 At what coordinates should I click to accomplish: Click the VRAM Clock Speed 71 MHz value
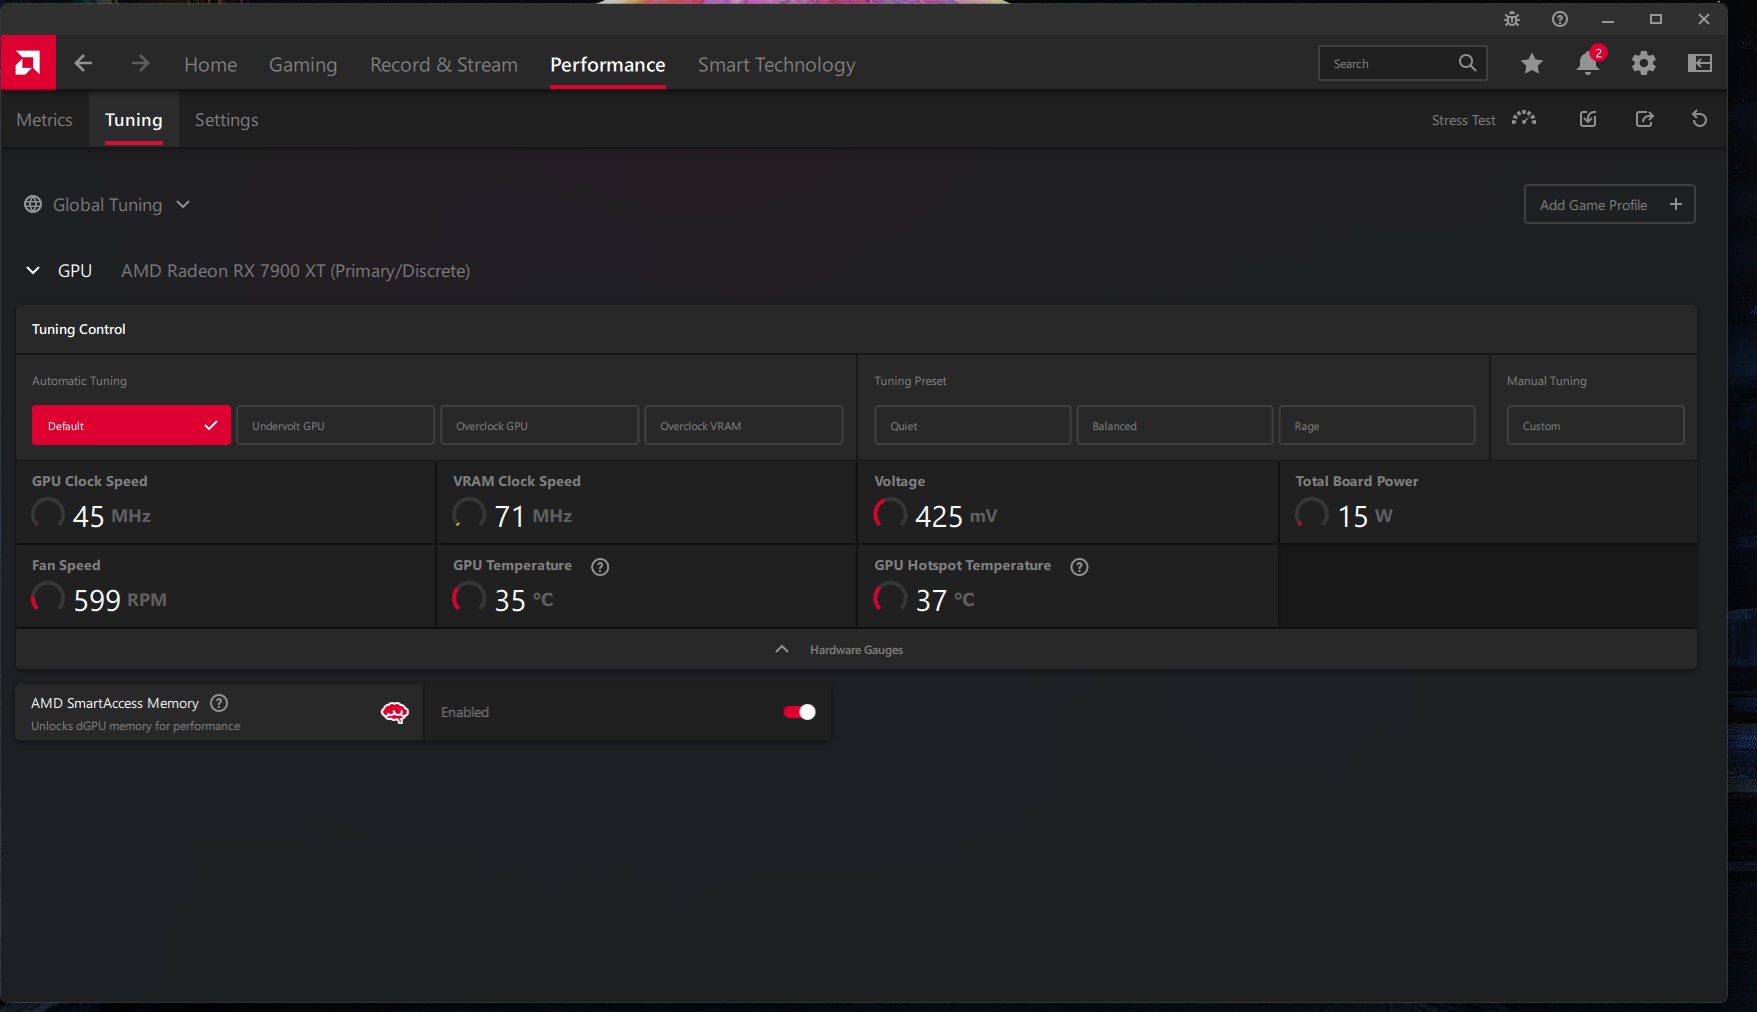pos(533,516)
